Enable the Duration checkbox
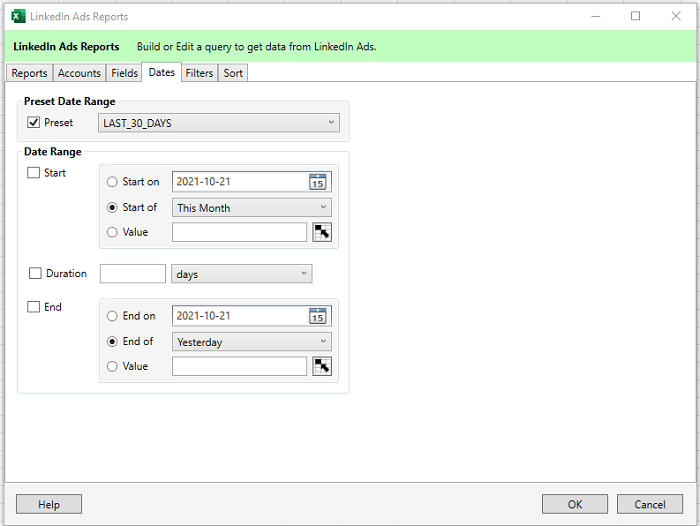700x526 pixels. coord(35,273)
